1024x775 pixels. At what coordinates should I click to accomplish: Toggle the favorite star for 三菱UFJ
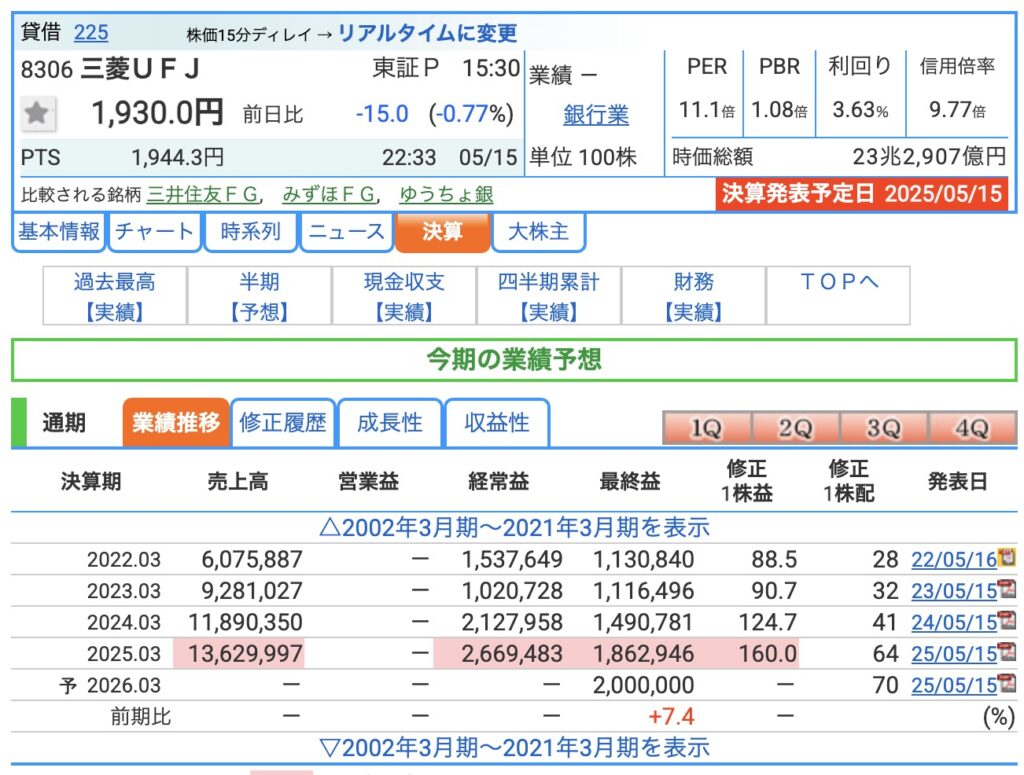(37, 114)
